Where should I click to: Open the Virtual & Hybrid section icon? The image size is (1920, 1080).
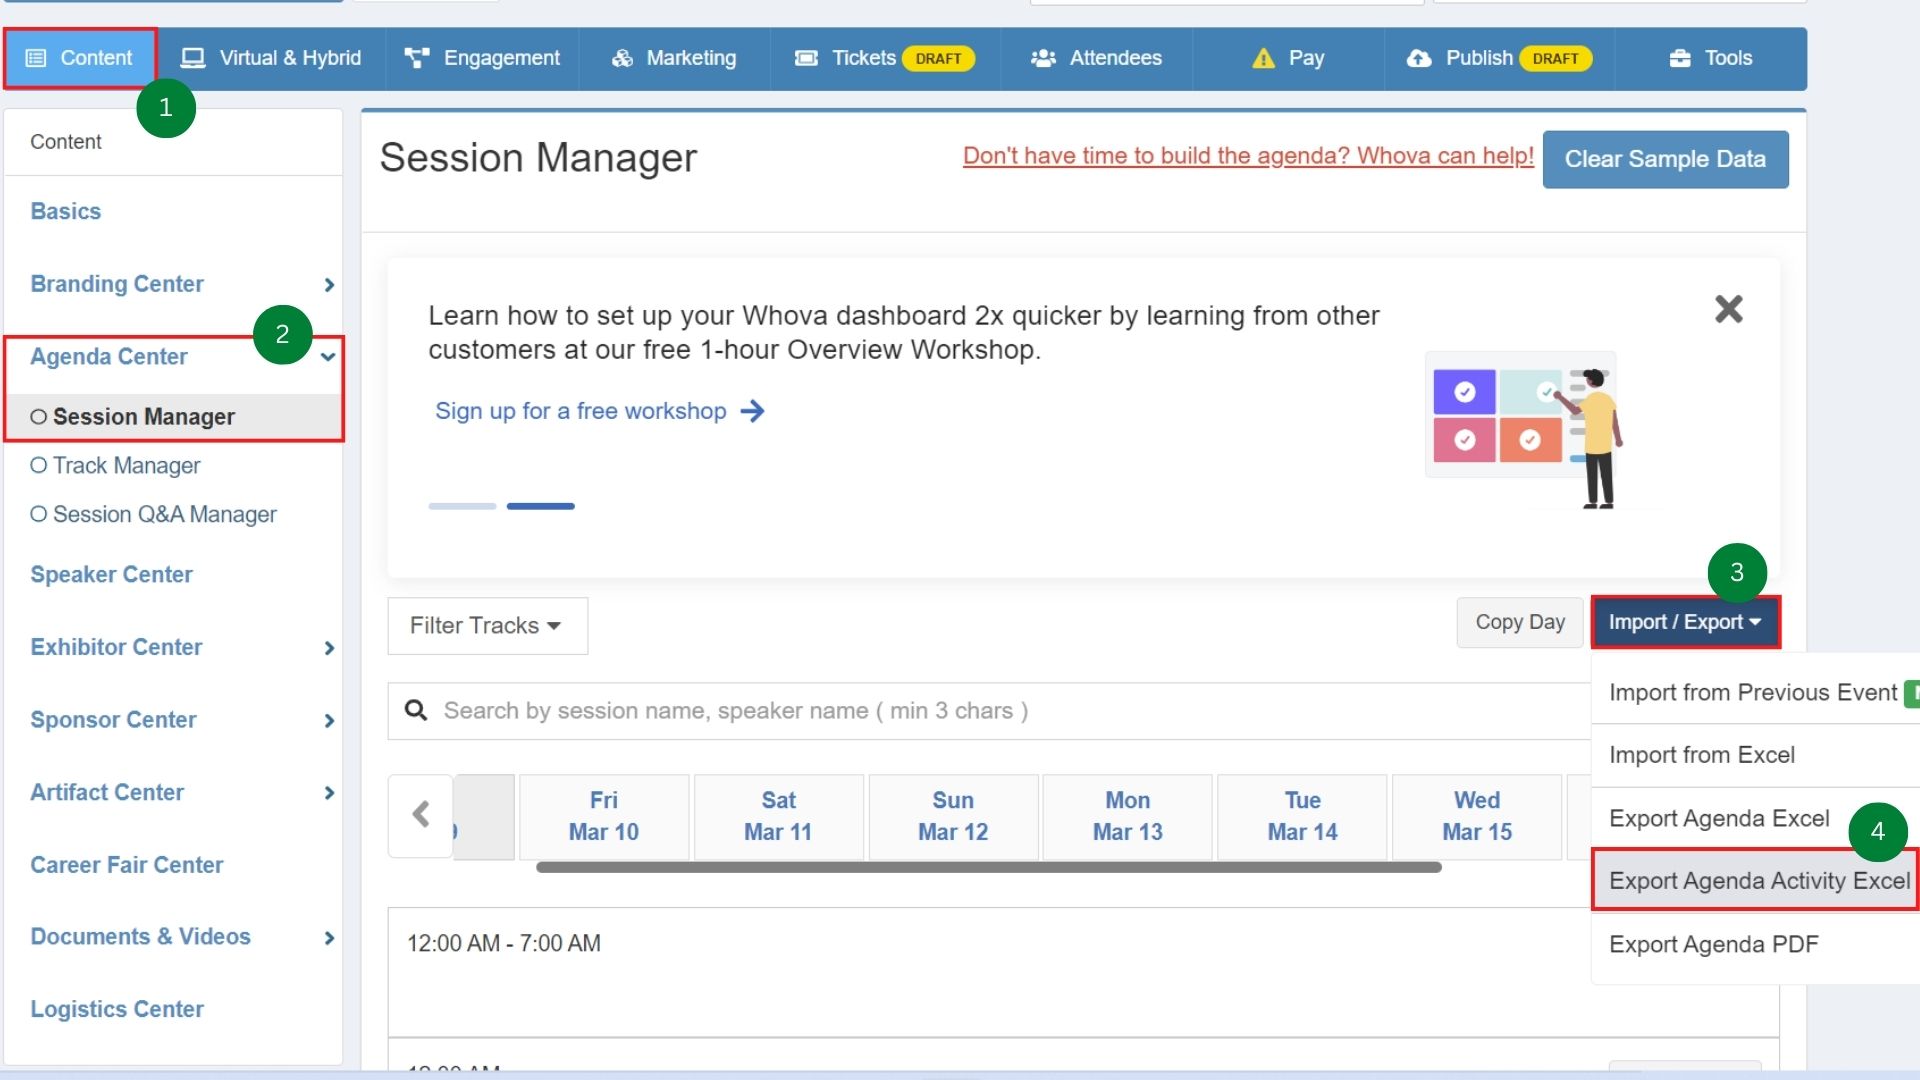(193, 58)
